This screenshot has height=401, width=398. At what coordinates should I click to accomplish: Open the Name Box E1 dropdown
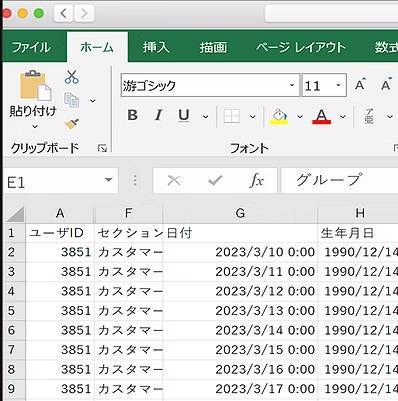click(x=108, y=180)
